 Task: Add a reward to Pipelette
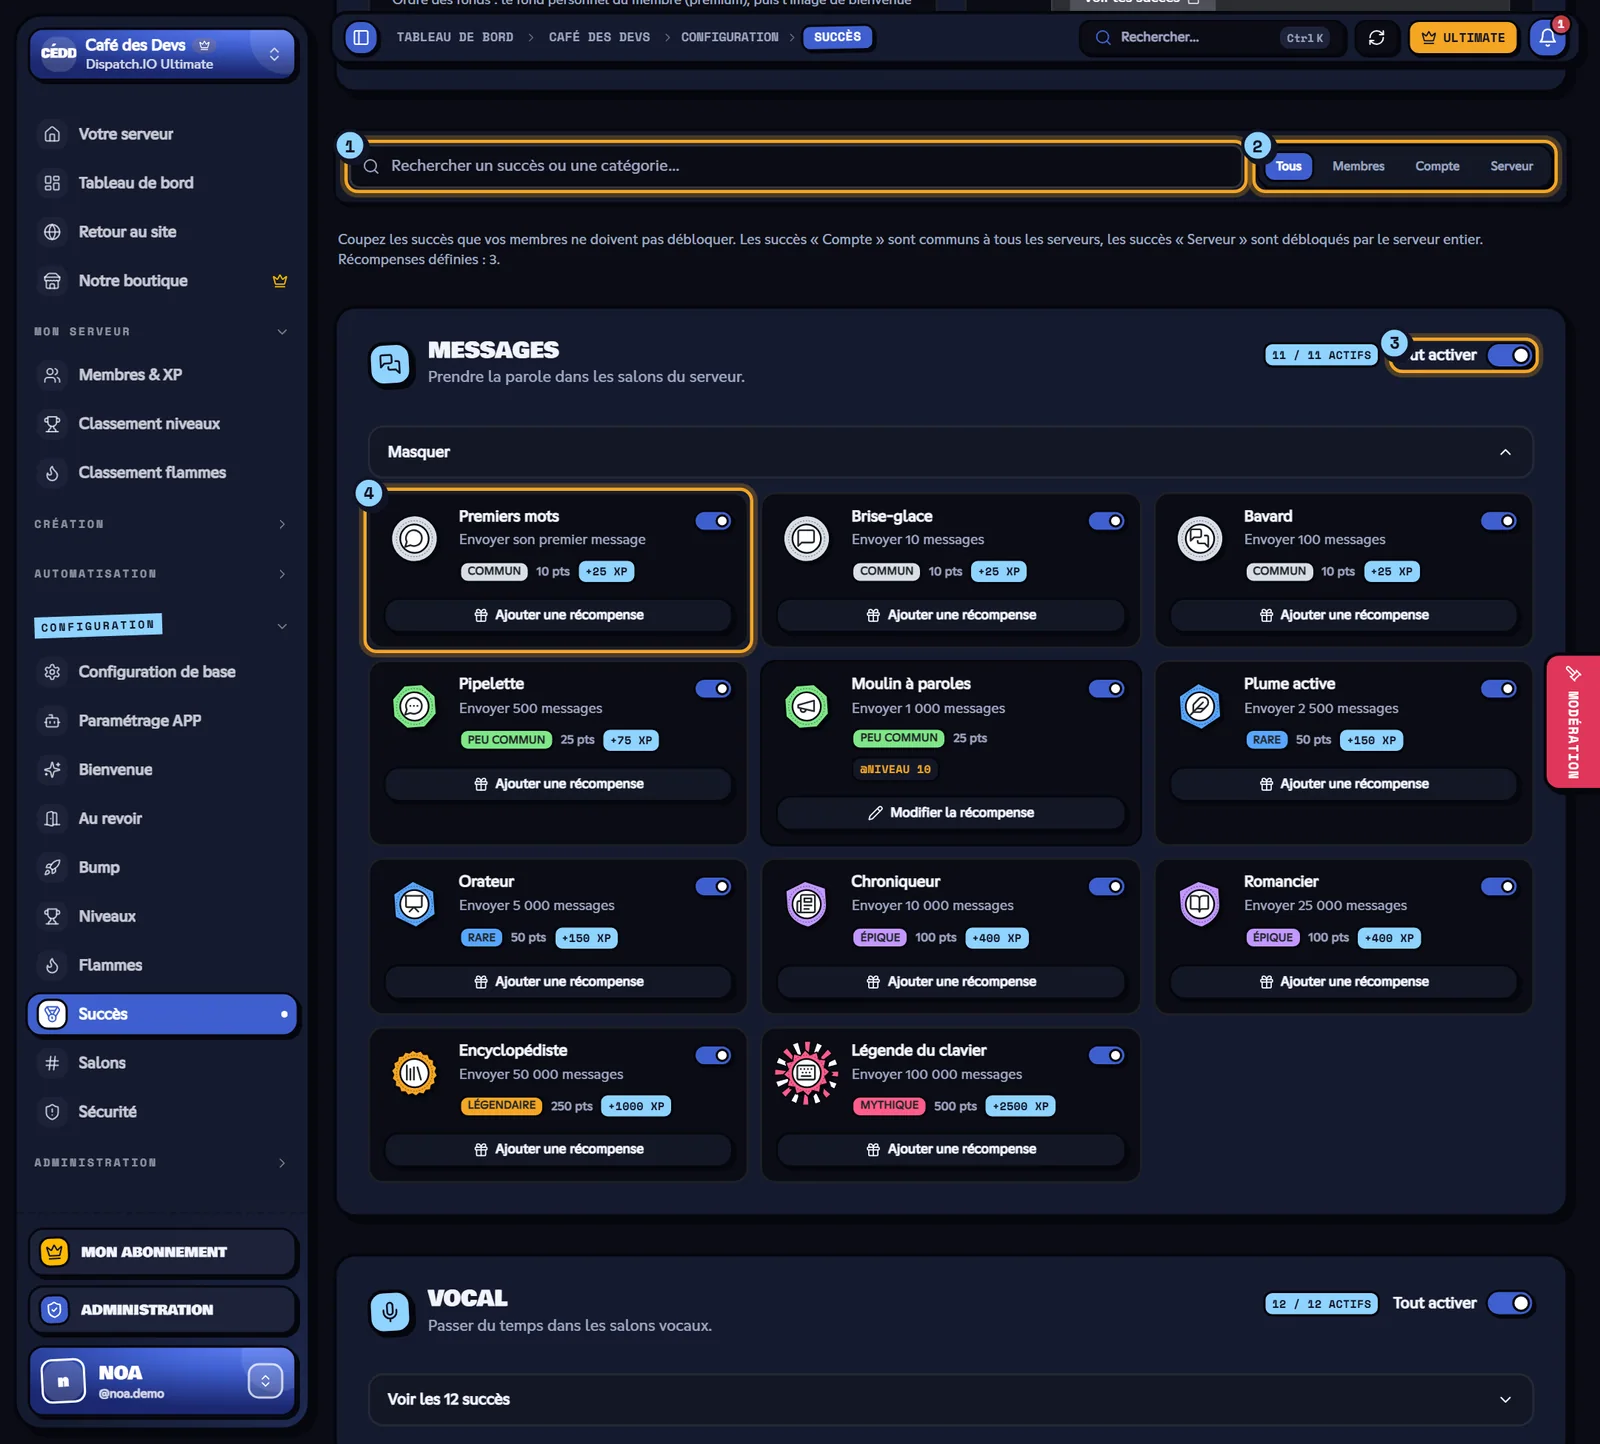click(x=558, y=784)
